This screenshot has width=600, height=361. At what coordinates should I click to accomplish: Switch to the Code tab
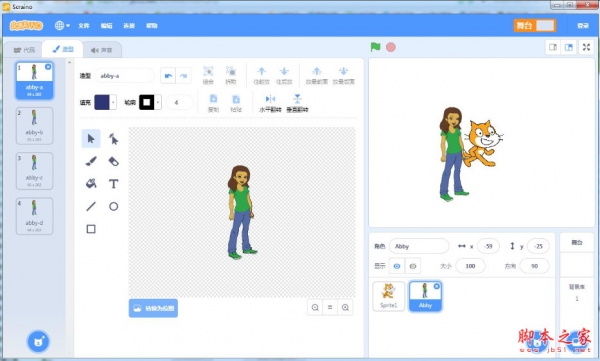click(x=24, y=50)
